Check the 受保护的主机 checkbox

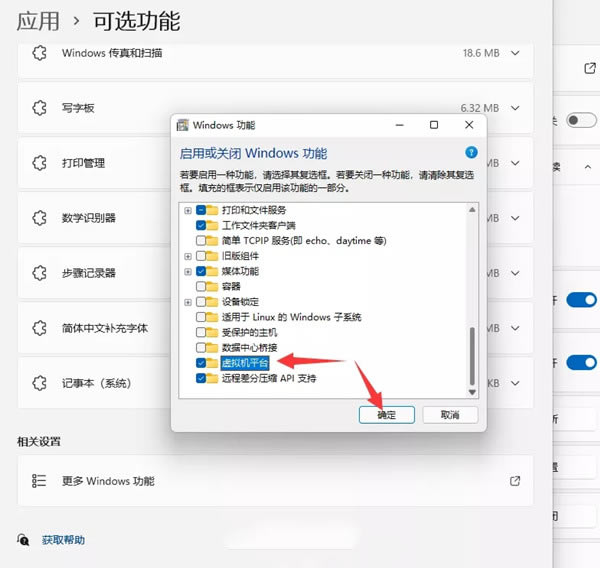pyautogui.click(x=201, y=332)
